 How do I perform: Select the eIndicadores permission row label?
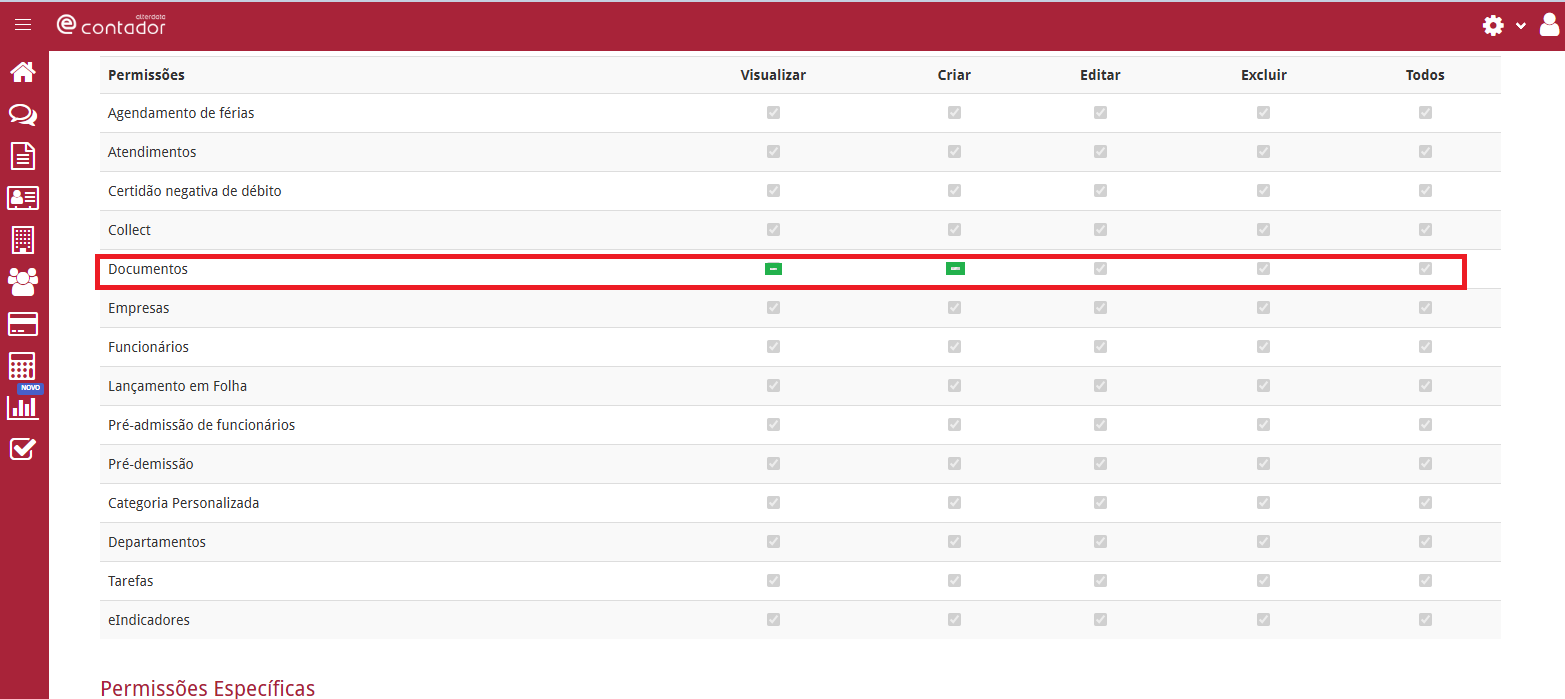click(149, 620)
